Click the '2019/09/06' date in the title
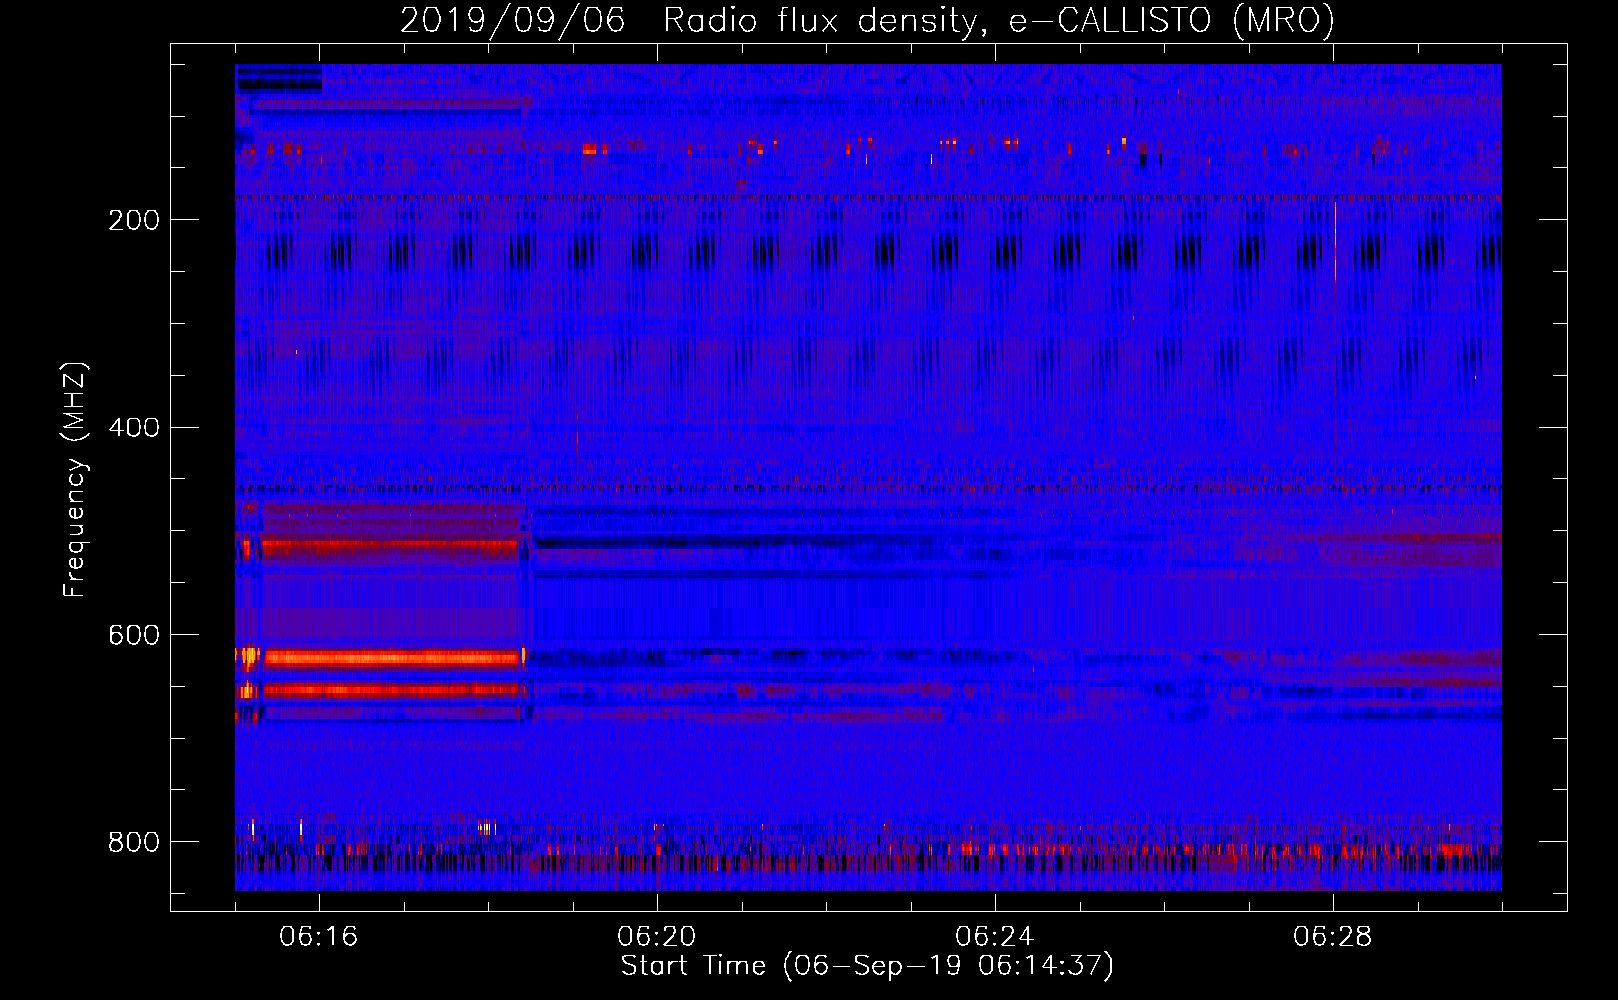Viewport: 1618px width, 1000px height. (x=513, y=20)
